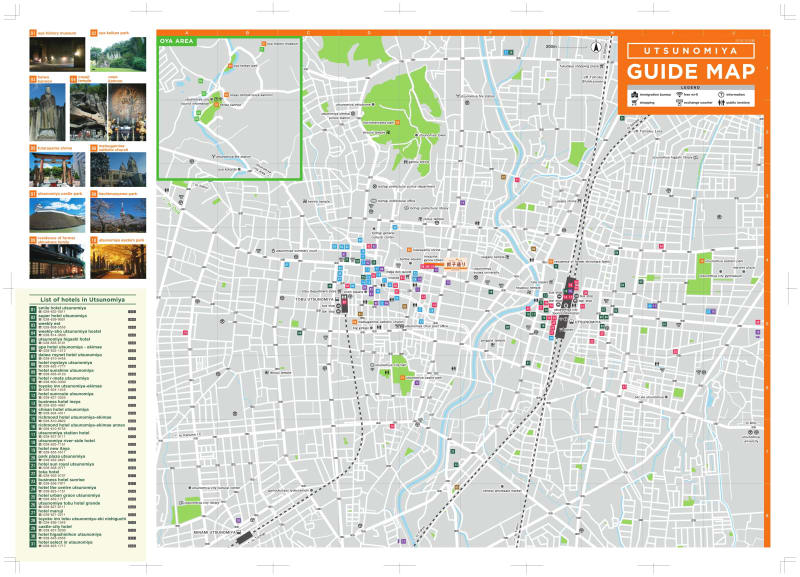Click the shopping cart icon in the legend

click(634, 103)
